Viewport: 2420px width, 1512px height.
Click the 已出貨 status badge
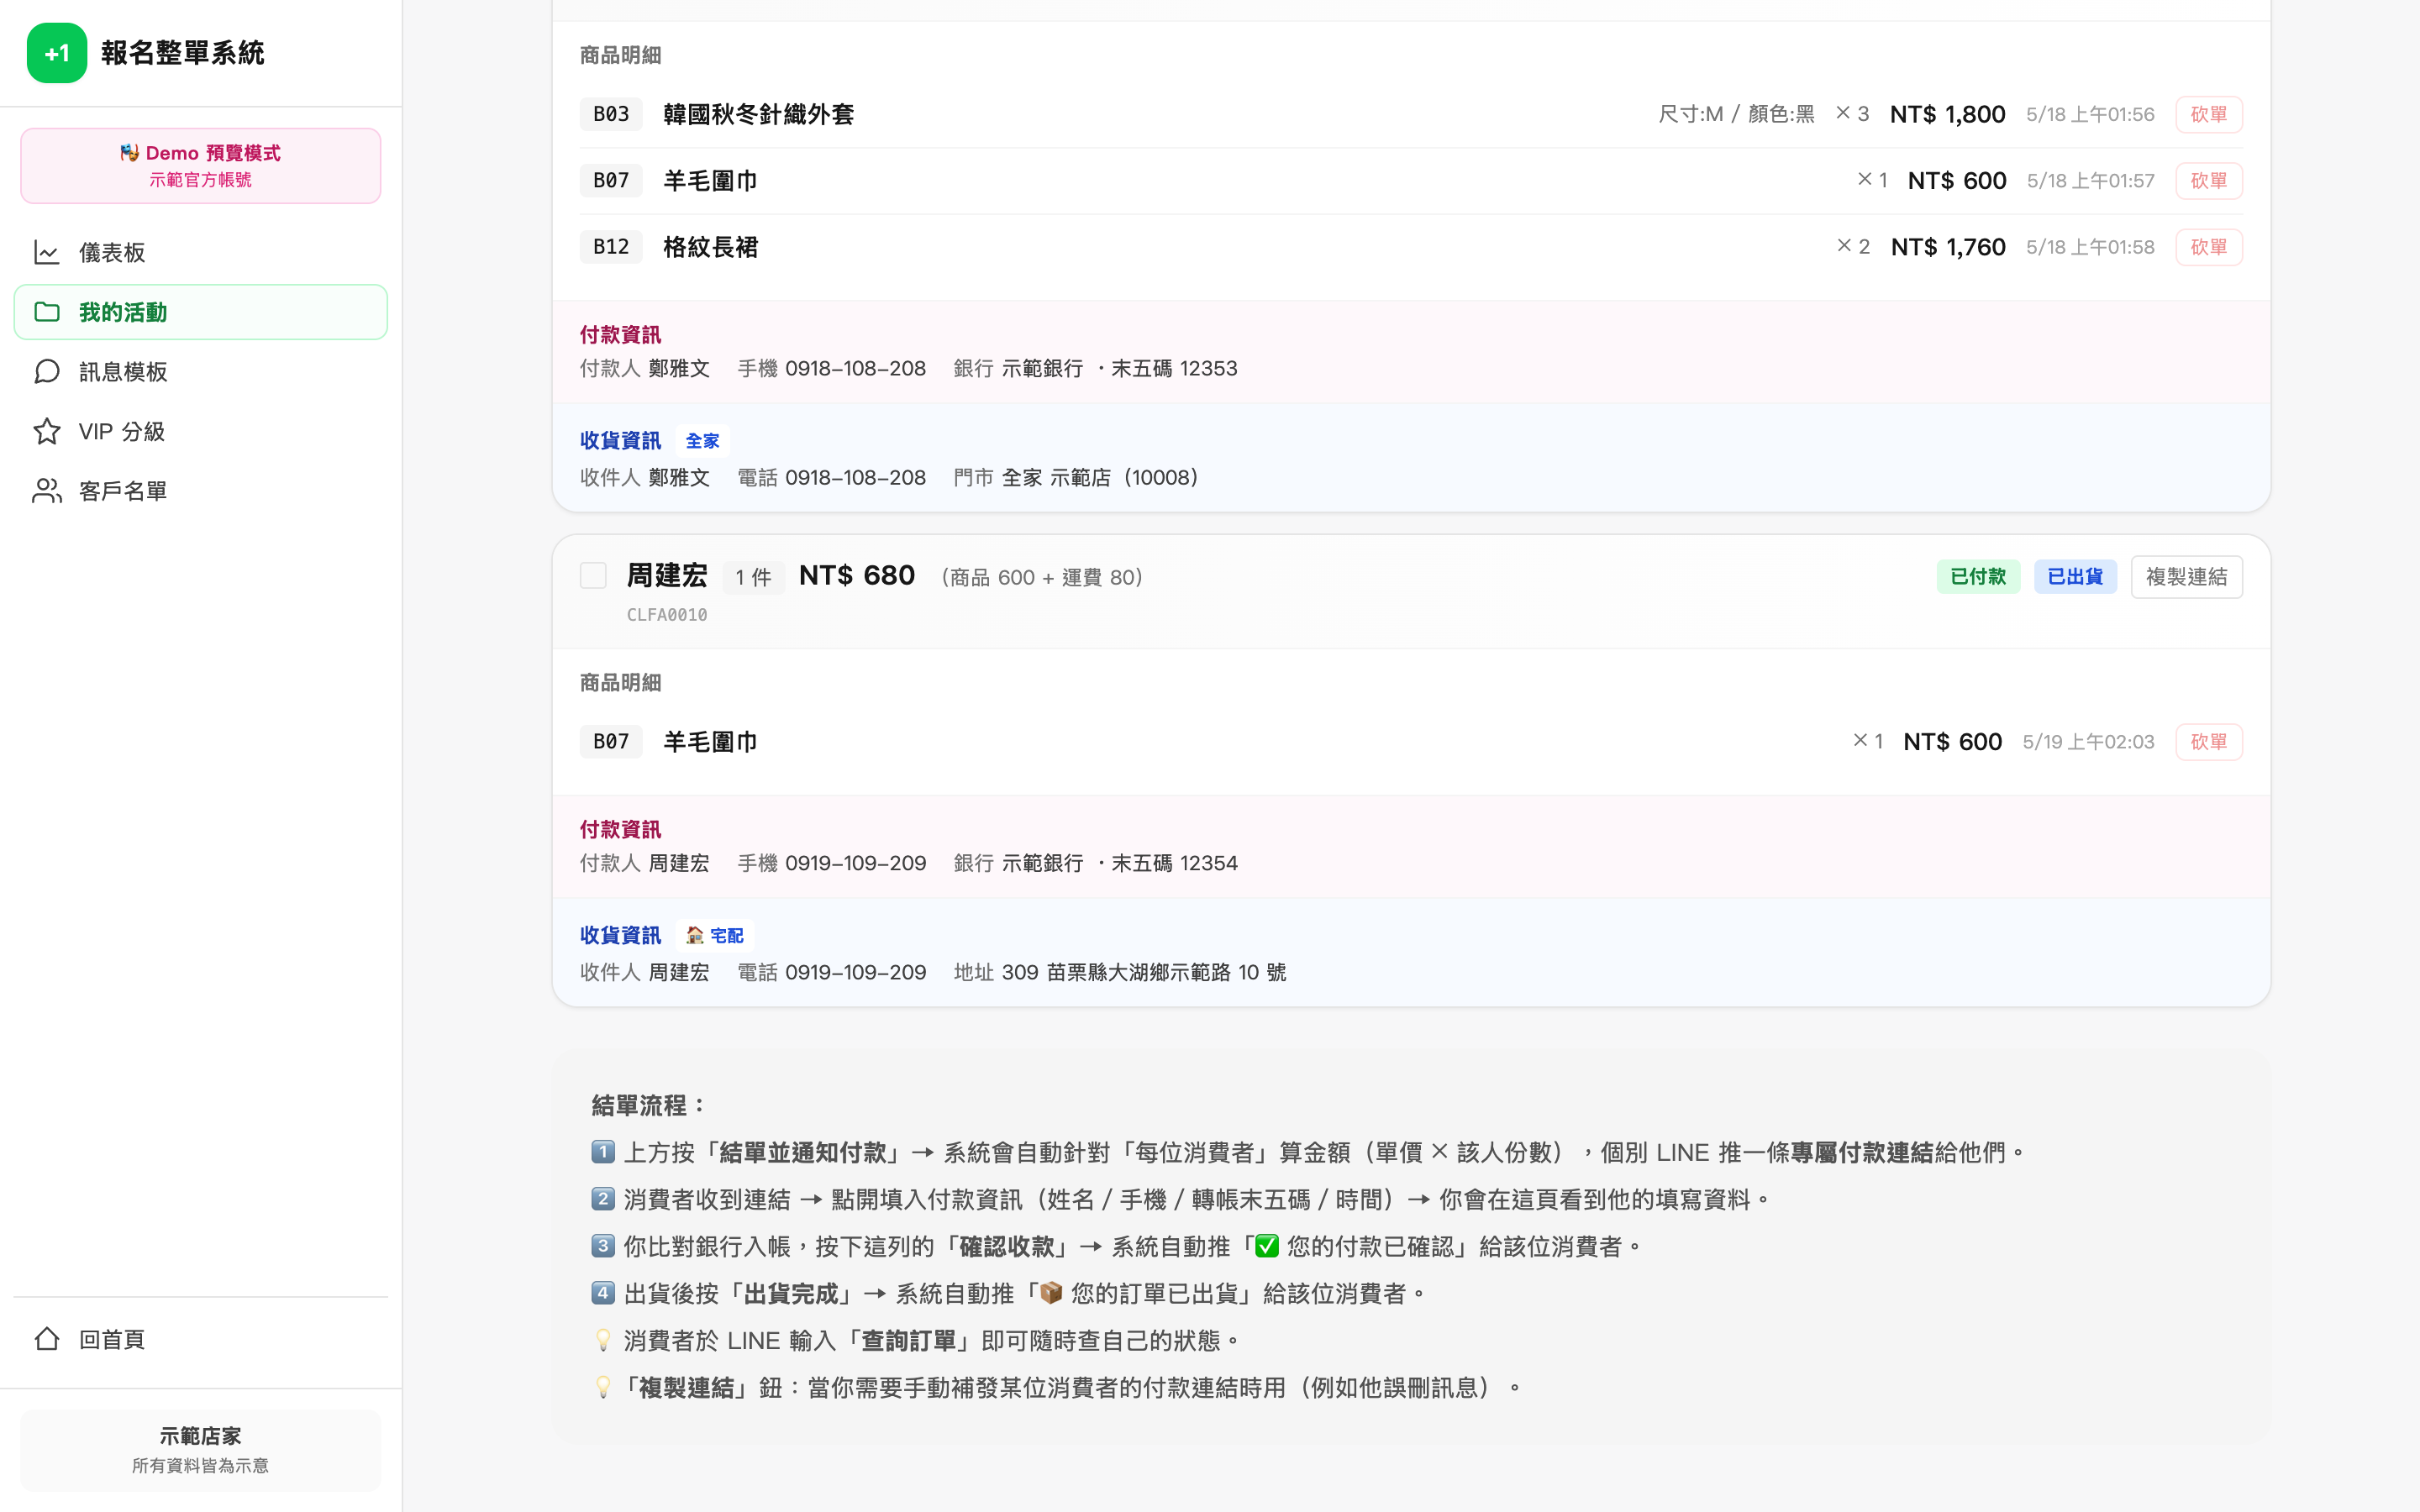click(x=2075, y=577)
